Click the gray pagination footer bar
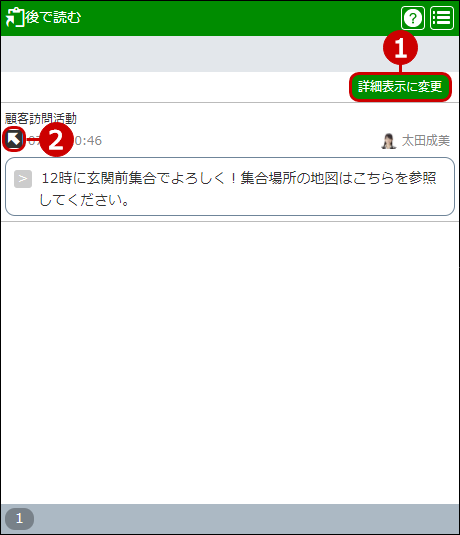The height and width of the screenshot is (535, 460). (230, 519)
